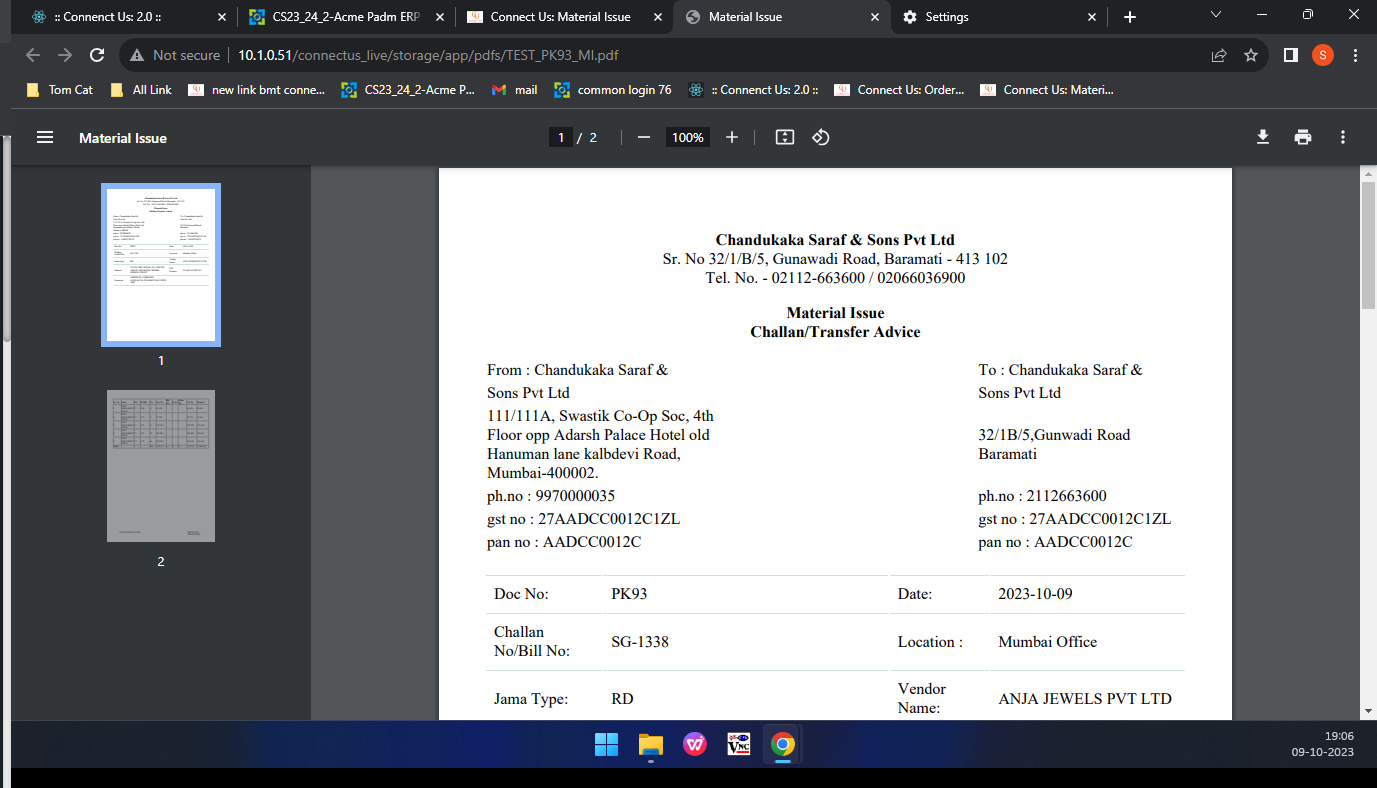
Task: Zoom in the PDF using plus icon
Action: pos(732,137)
